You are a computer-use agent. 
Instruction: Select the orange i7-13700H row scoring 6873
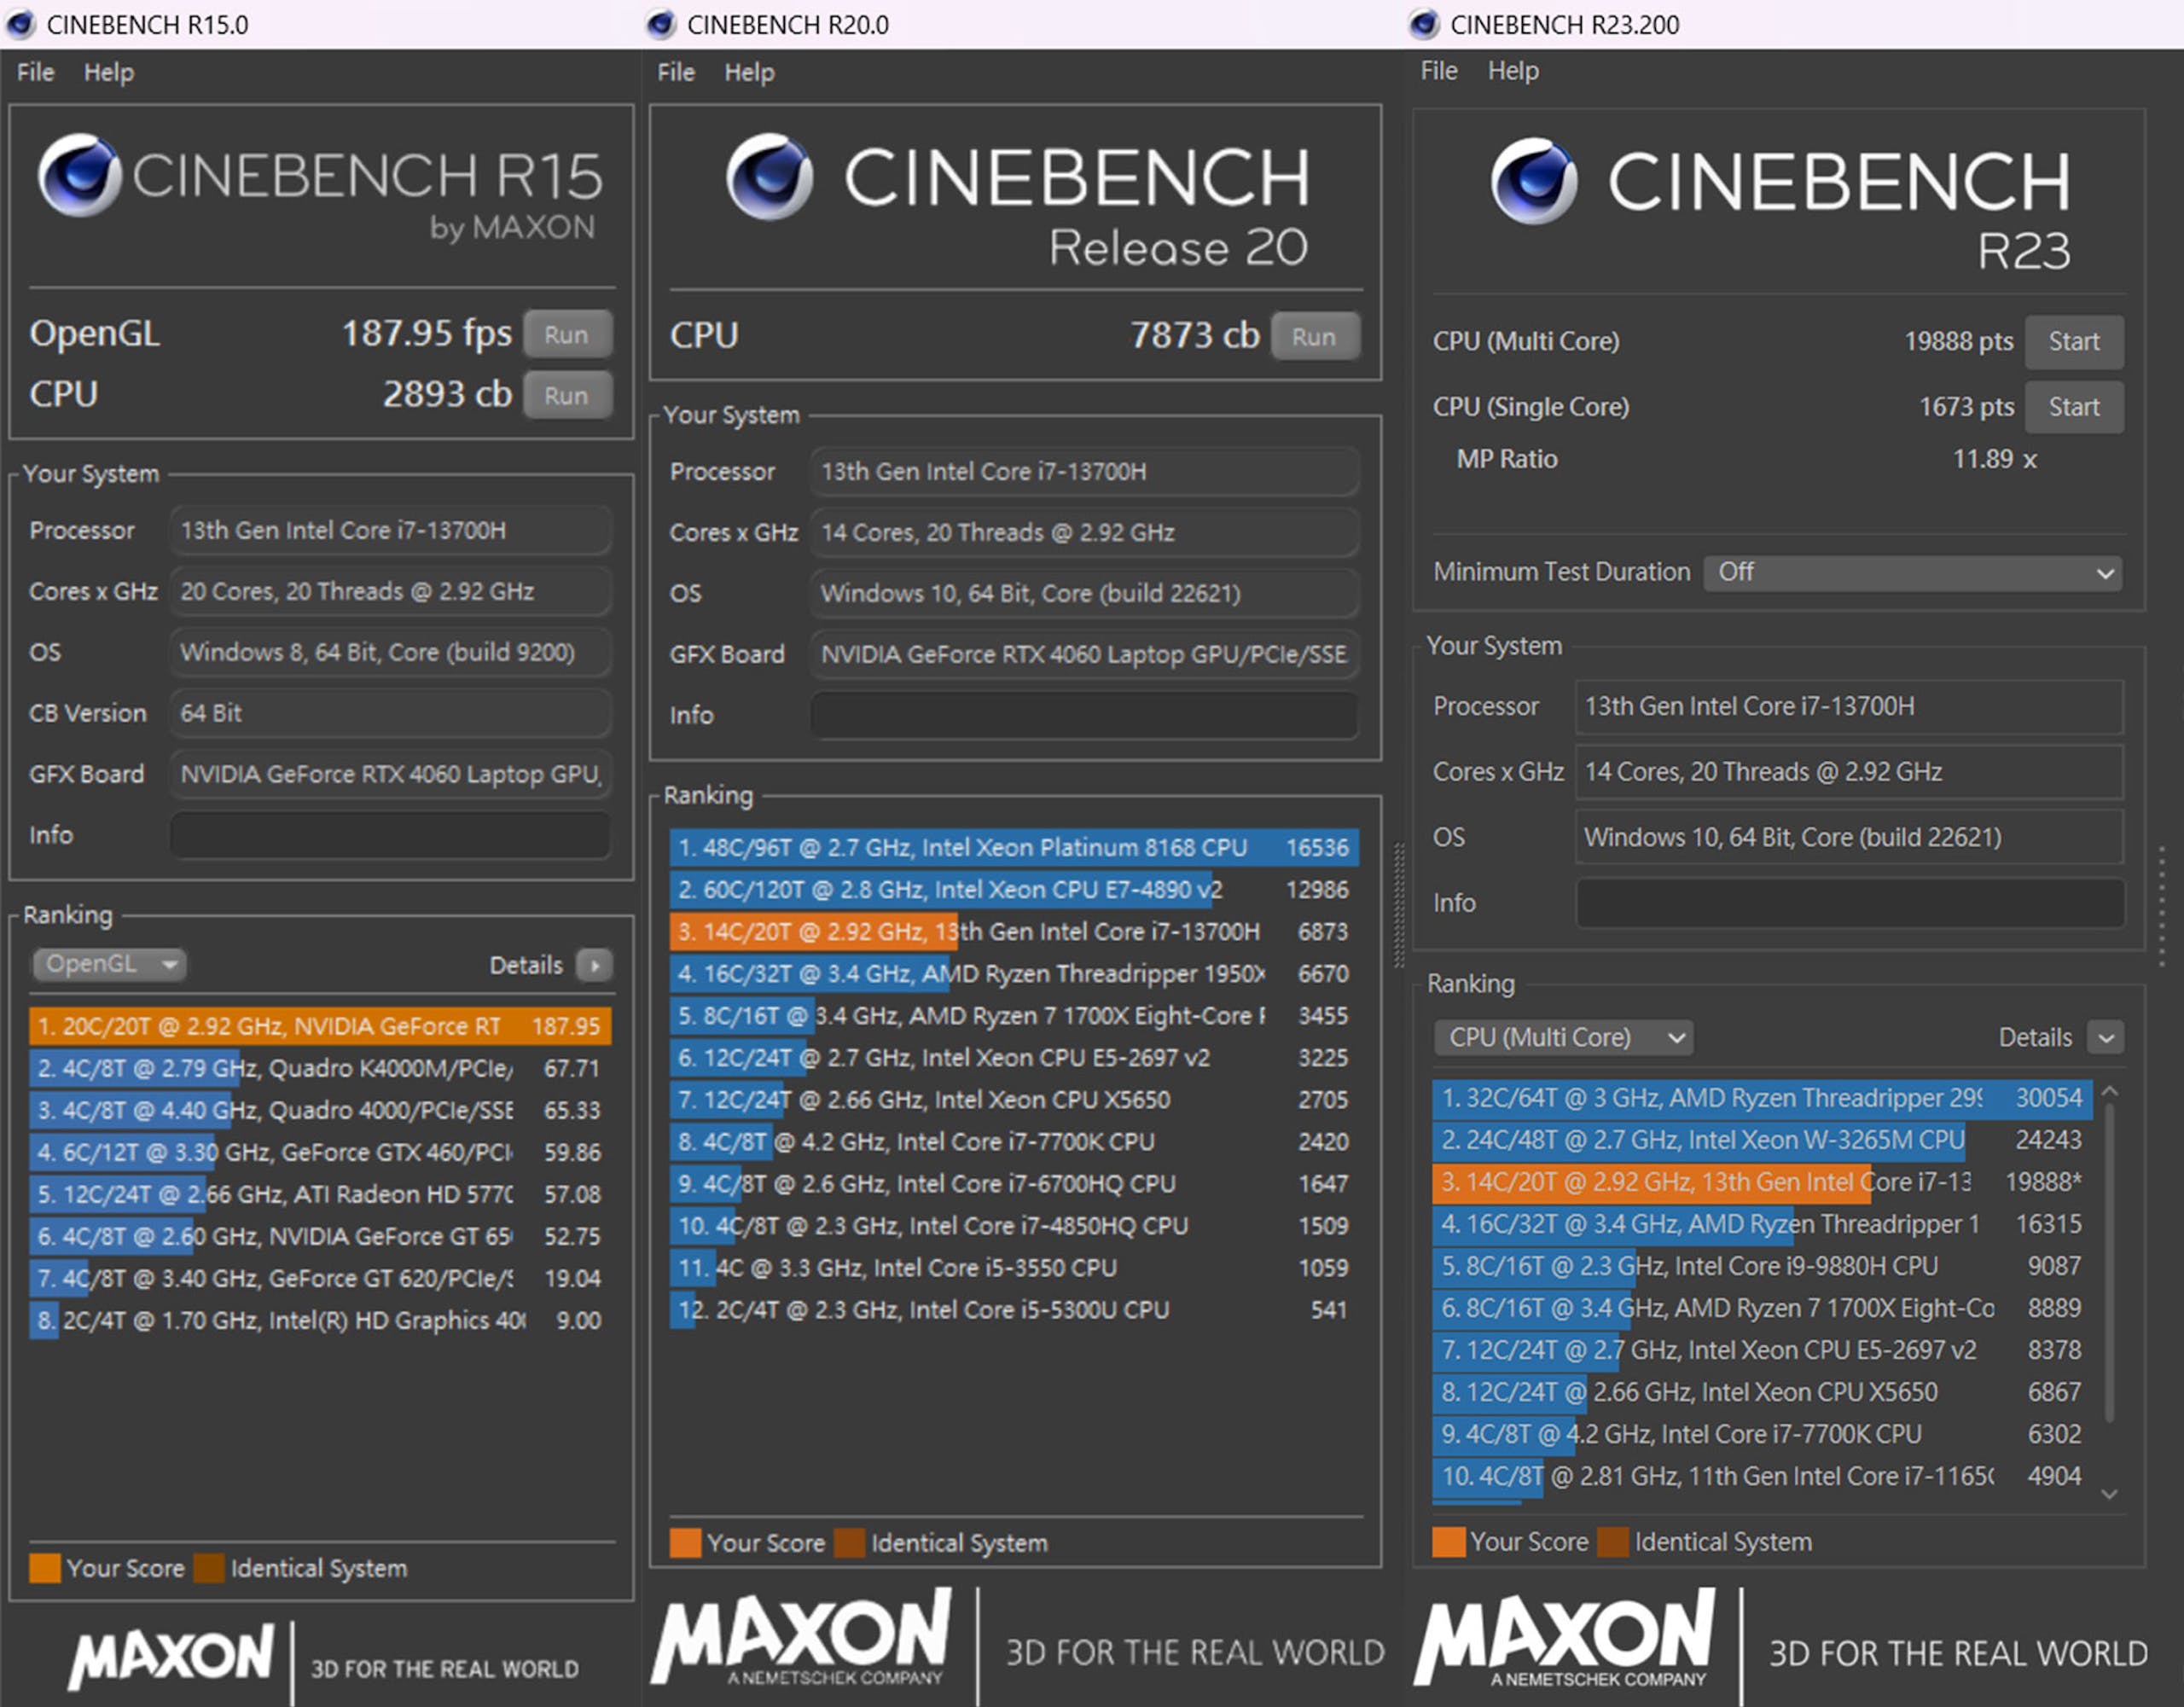coord(1014,931)
